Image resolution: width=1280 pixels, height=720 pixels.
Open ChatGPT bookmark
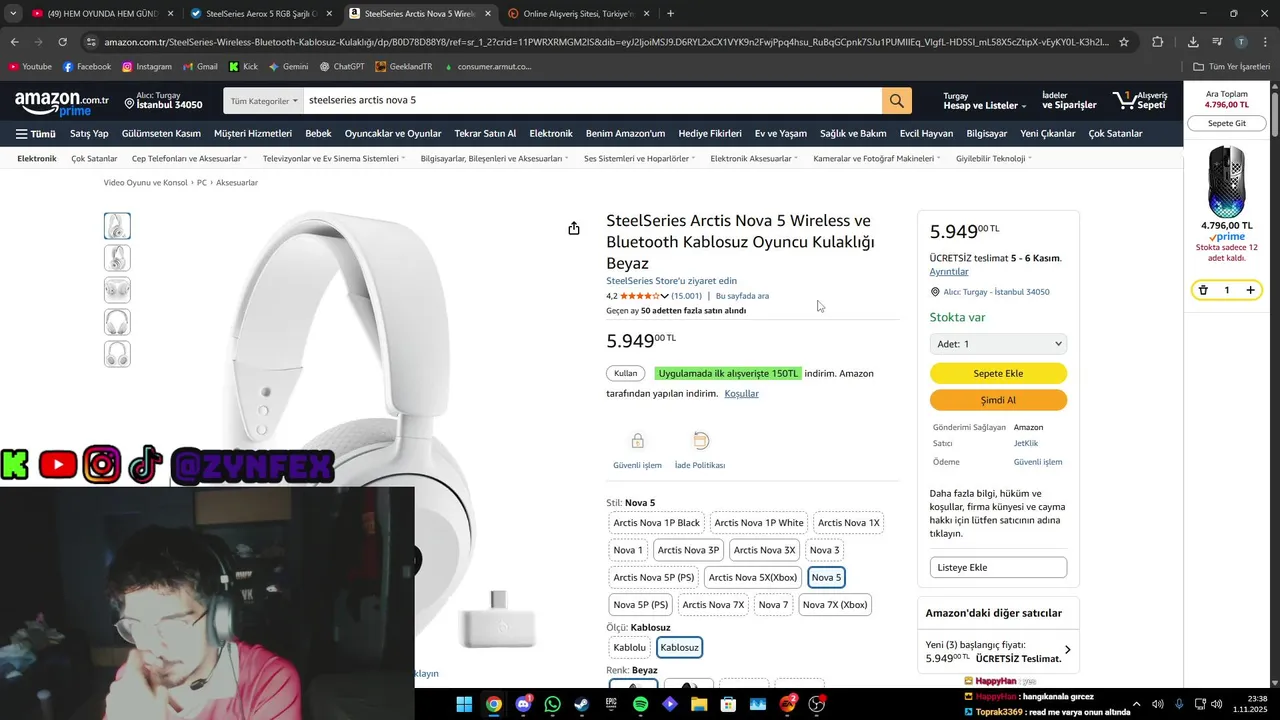[x=342, y=67]
